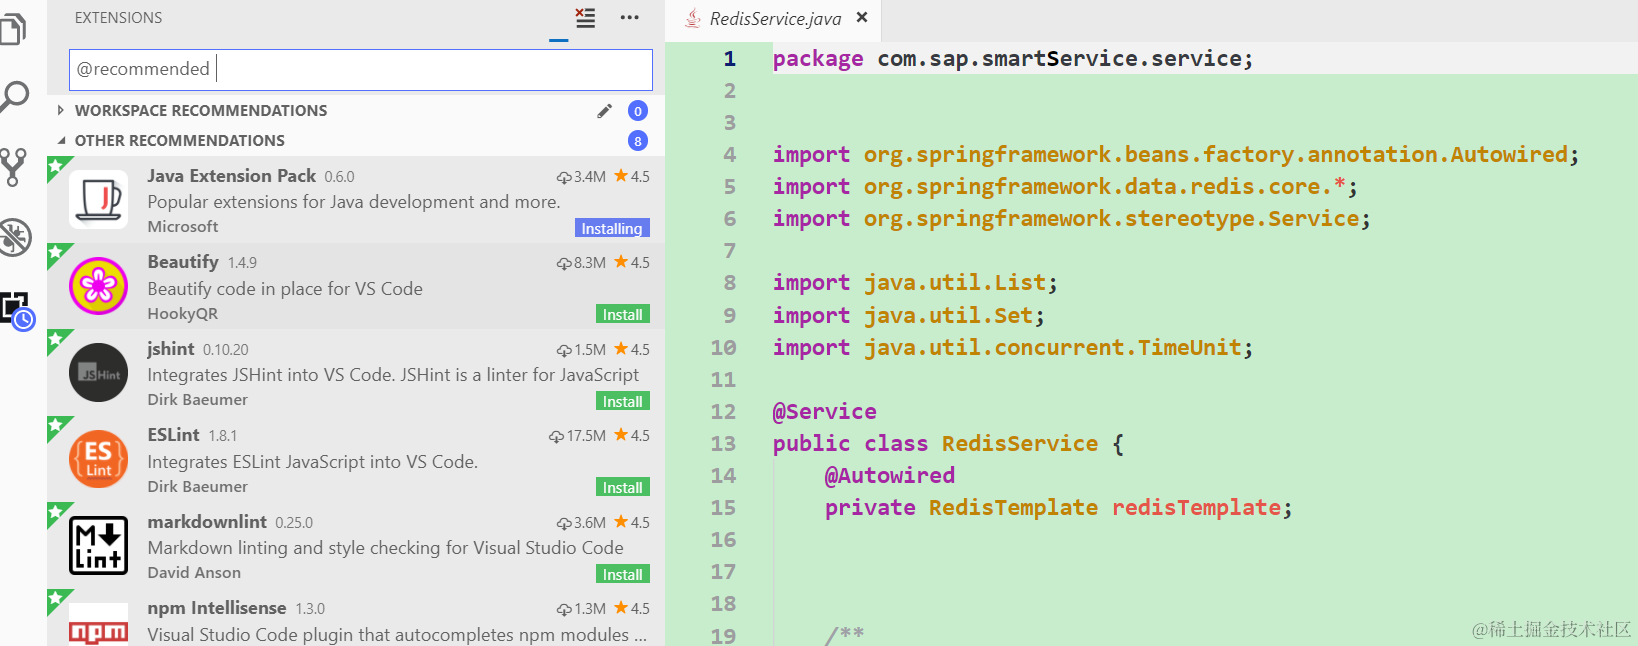Open the Search view in activity bar
Image resolution: width=1638 pixels, height=646 pixels.
tap(14, 97)
